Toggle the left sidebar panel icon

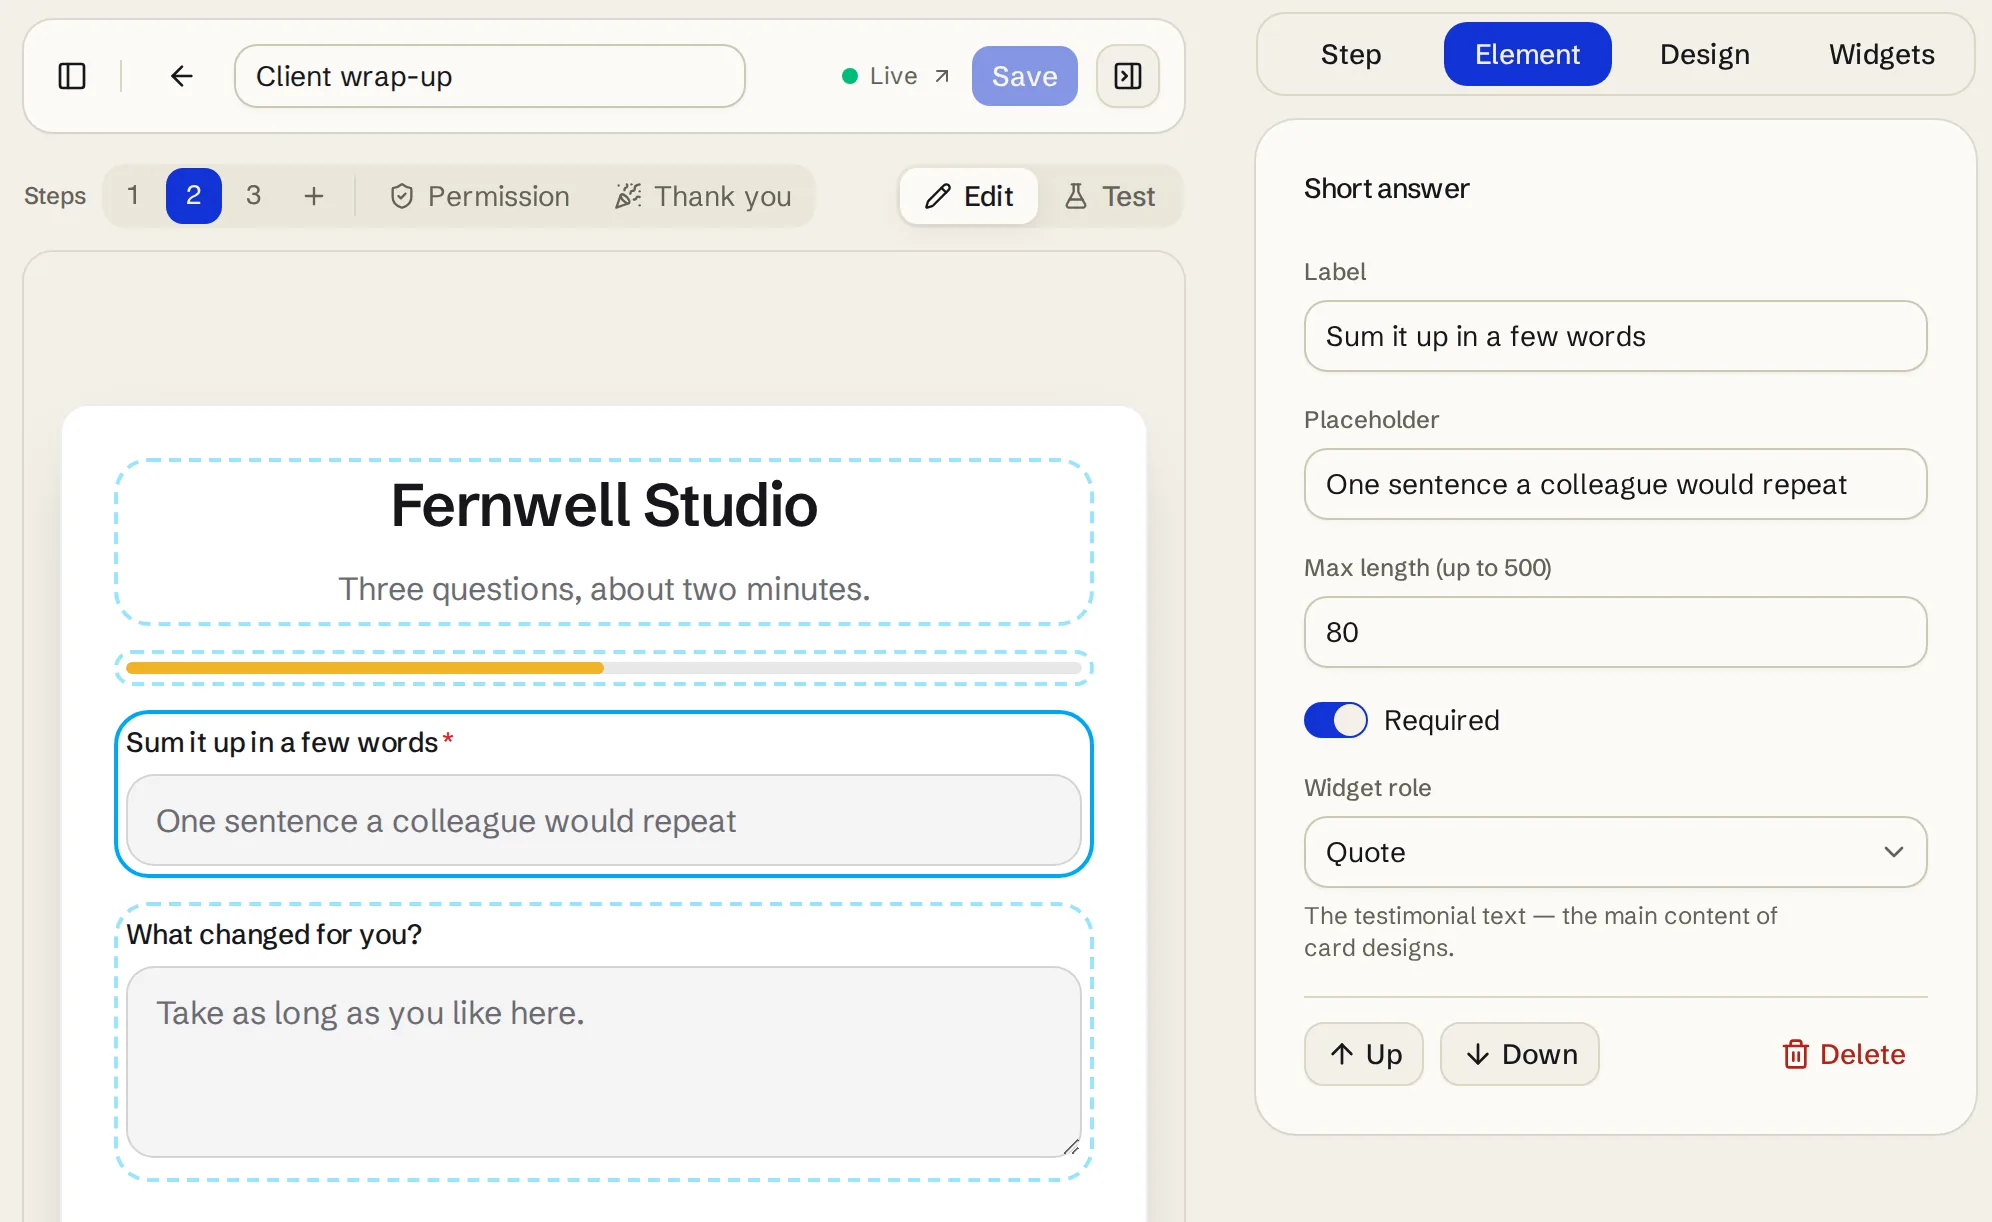[x=72, y=76]
